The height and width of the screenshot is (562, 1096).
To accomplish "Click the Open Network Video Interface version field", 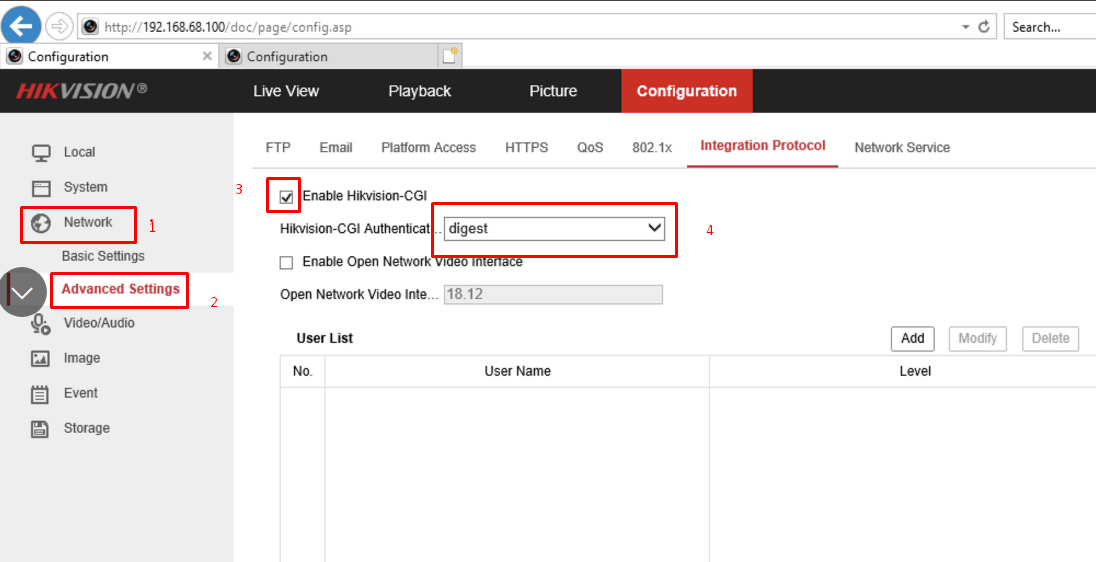I will pyautogui.click(x=553, y=294).
